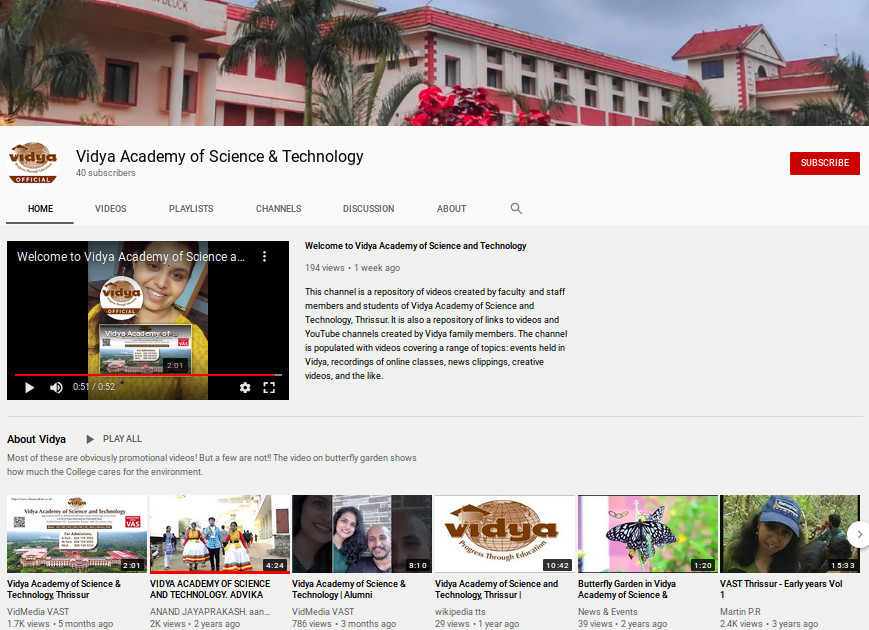Viewport: 869px width, 630px height.
Task: Open the About Vidya section heading
Action: [37, 439]
